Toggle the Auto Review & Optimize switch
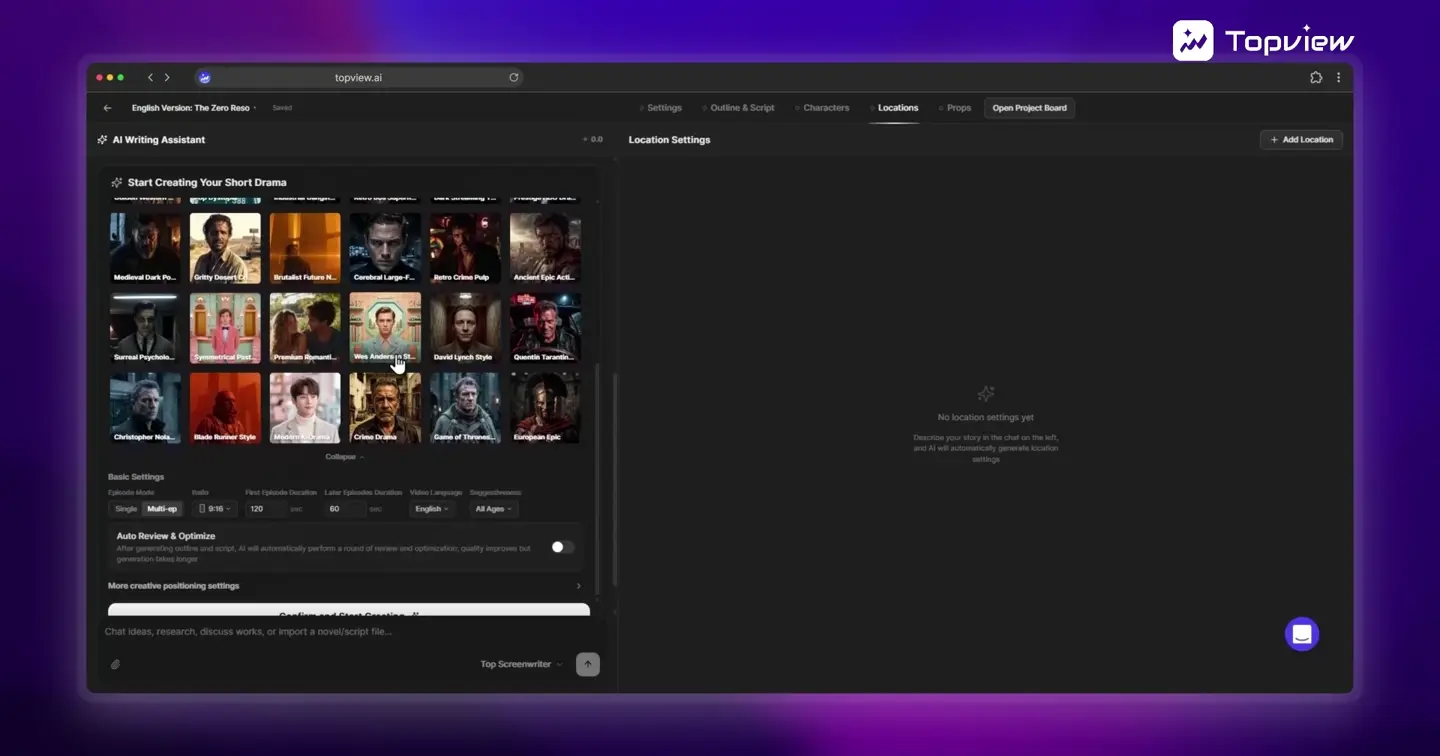The width and height of the screenshot is (1440, 756). click(x=563, y=547)
